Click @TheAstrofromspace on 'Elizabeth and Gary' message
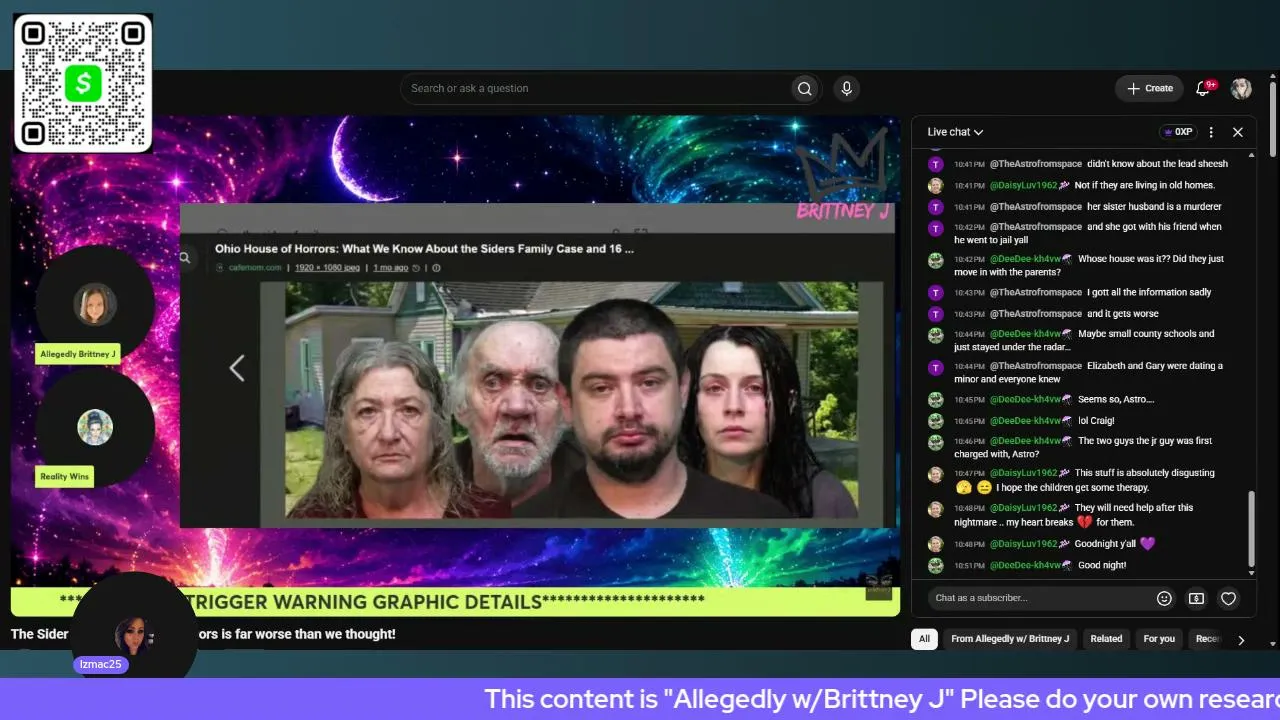The height and width of the screenshot is (720, 1280). [1036, 366]
